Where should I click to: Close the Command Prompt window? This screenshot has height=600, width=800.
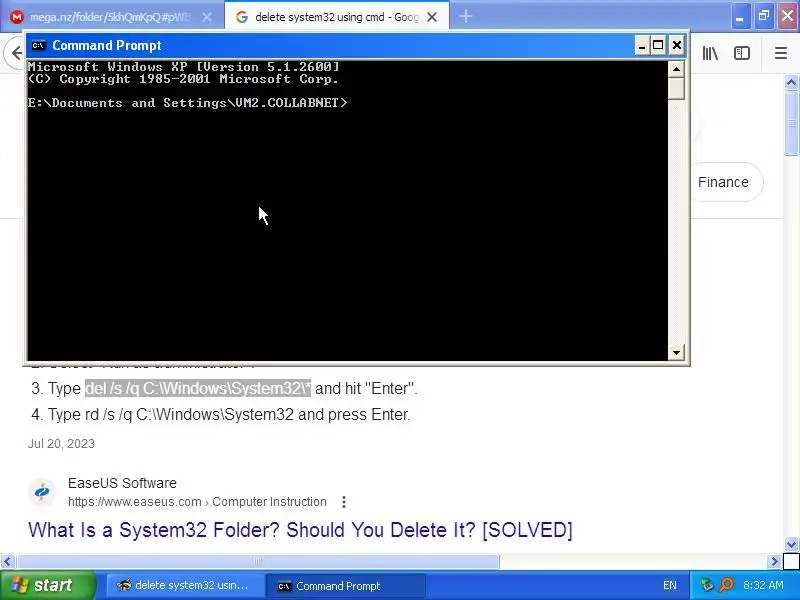coord(677,45)
